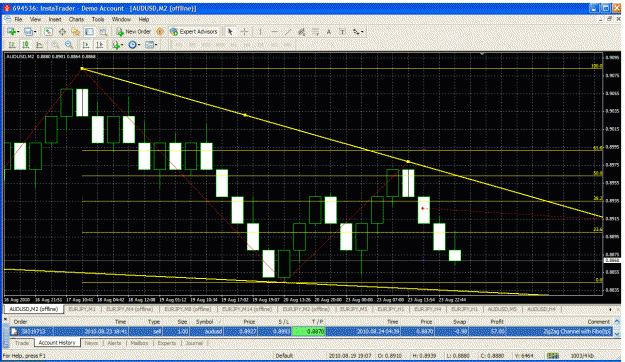Open the Charts menu
Image resolution: width=625 pixels, height=362 pixels.
pos(76,19)
